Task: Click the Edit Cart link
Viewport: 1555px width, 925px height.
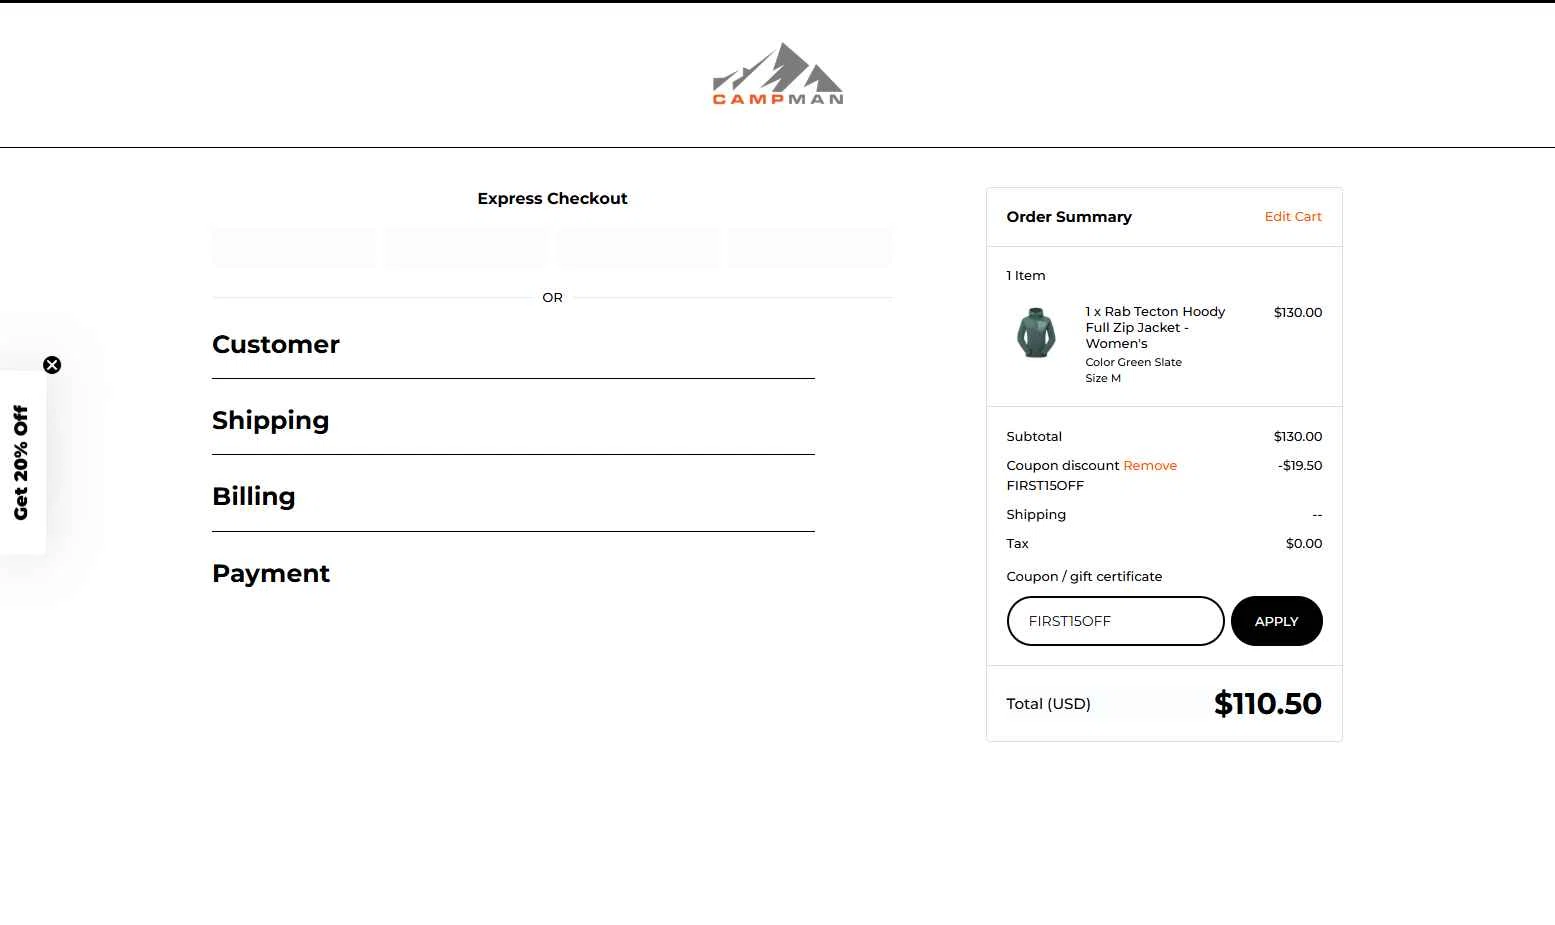Action: (1293, 217)
